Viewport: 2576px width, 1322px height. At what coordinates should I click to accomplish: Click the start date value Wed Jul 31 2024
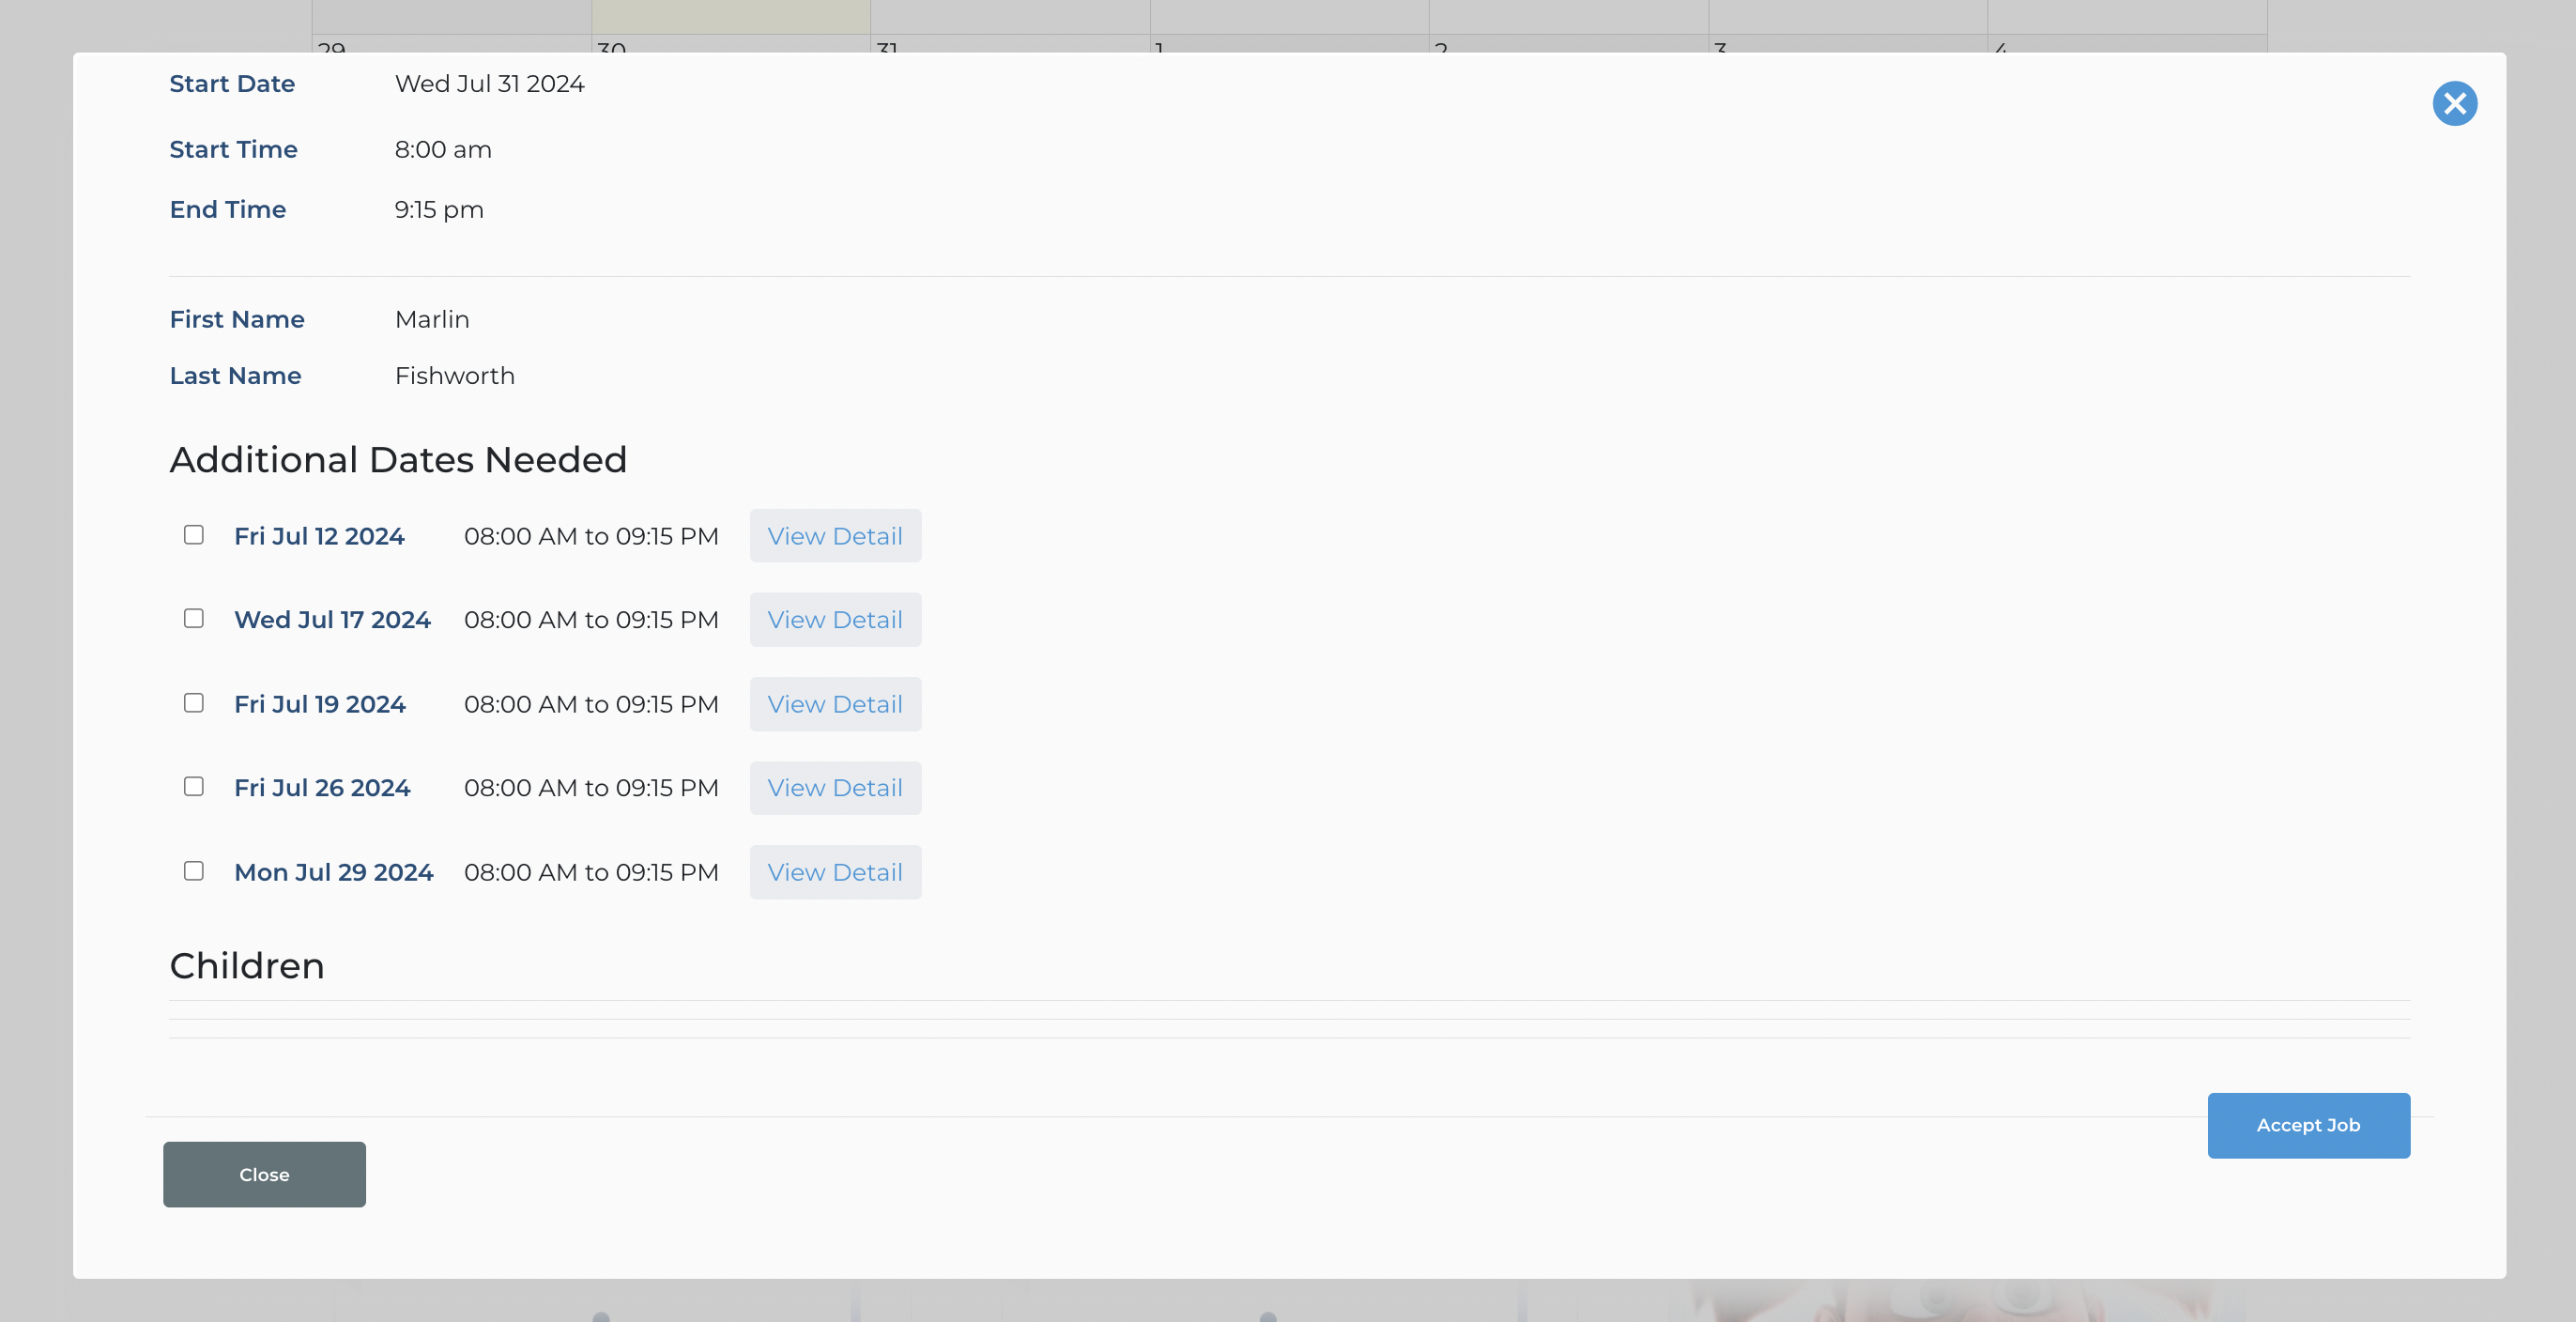(489, 84)
